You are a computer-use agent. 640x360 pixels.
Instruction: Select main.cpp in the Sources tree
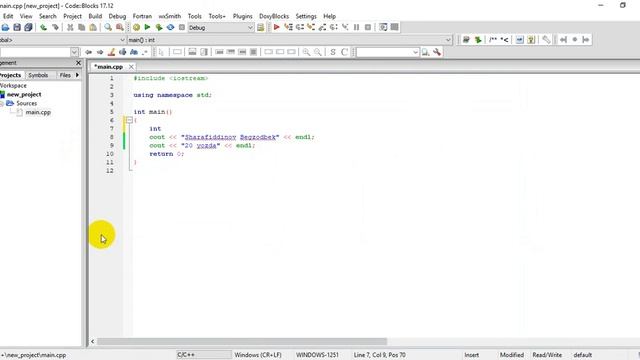tap(38, 112)
